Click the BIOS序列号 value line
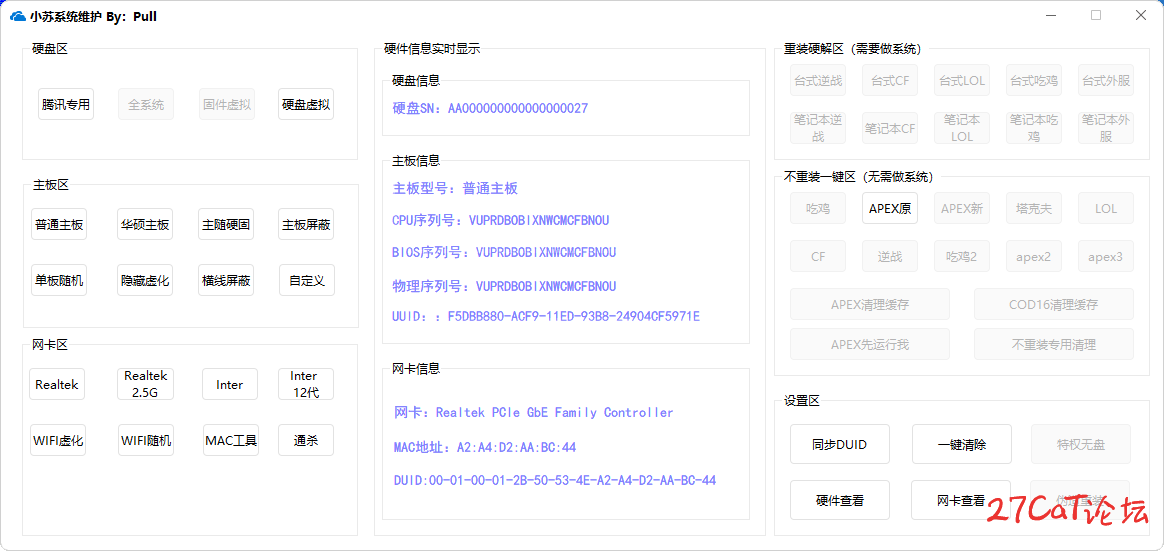The height and width of the screenshot is (551, 1164). (504, 252)
